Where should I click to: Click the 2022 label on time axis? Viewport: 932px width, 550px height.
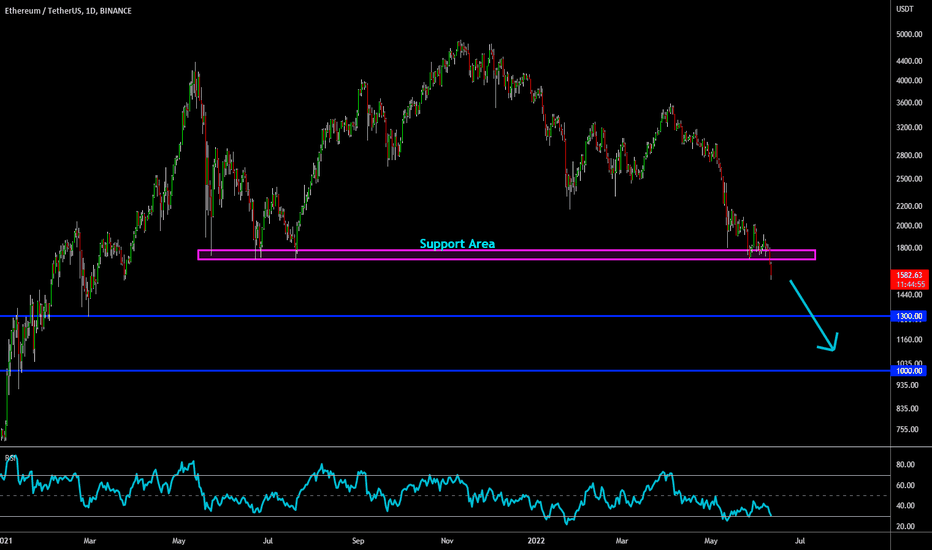pos(536,541)
